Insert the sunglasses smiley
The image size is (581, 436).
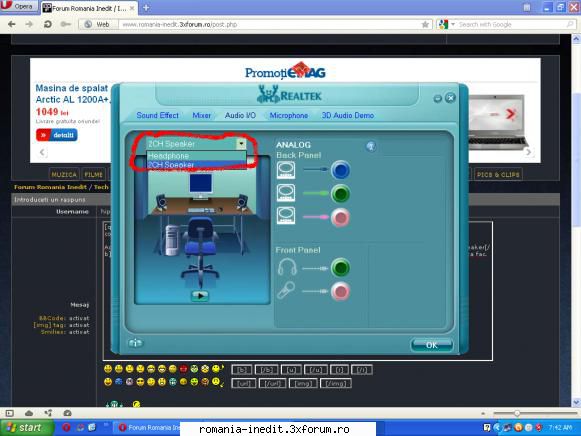(x=140, y=382)
